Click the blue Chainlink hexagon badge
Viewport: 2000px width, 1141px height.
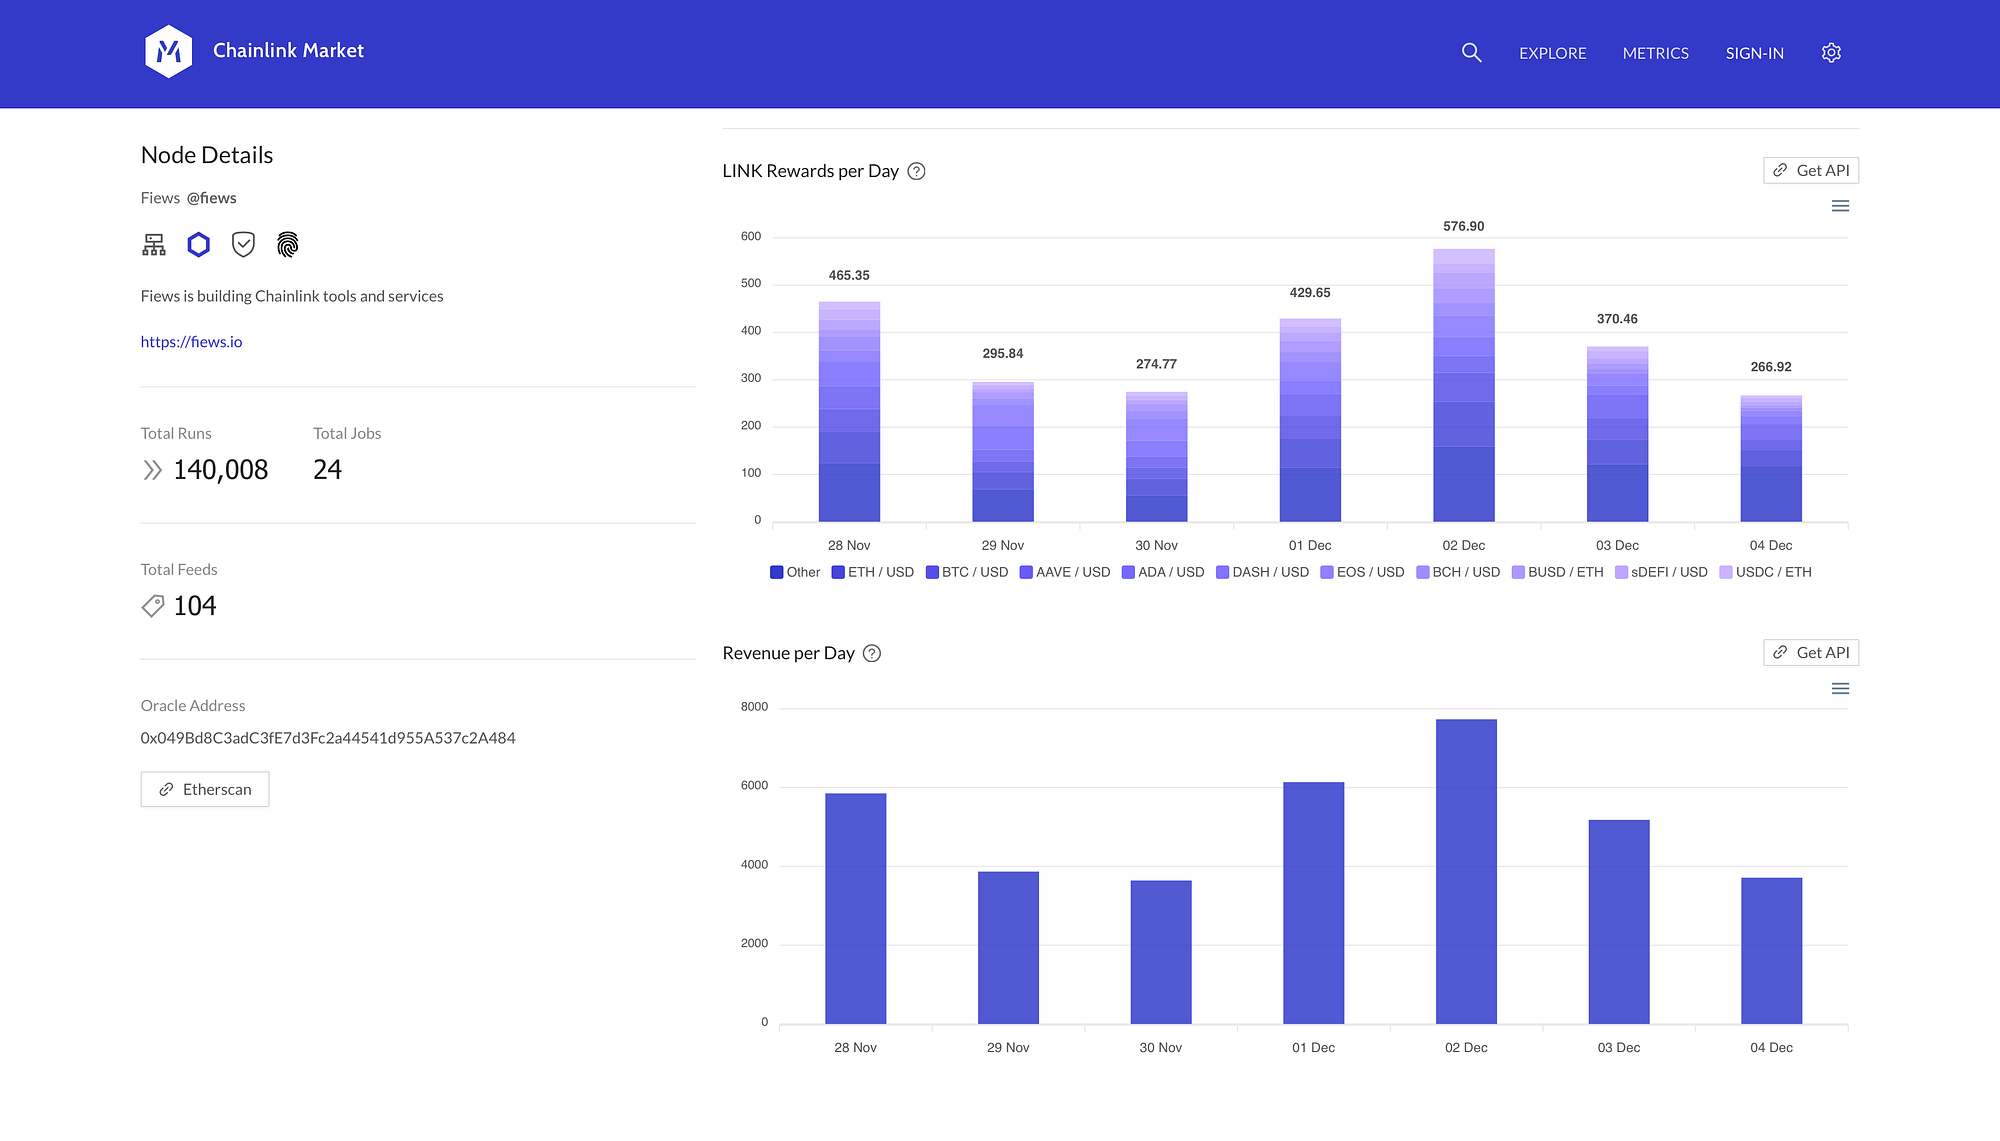click(199, 245)
